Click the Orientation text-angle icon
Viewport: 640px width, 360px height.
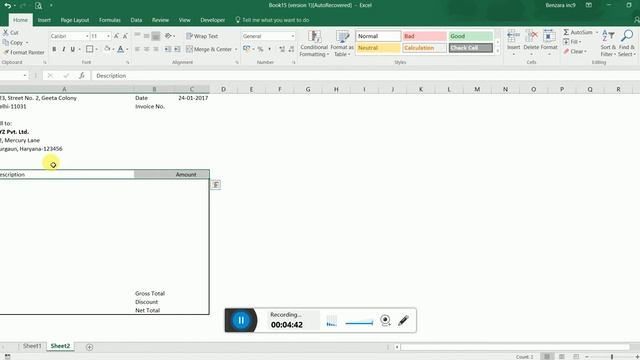[x=169, y=36]
